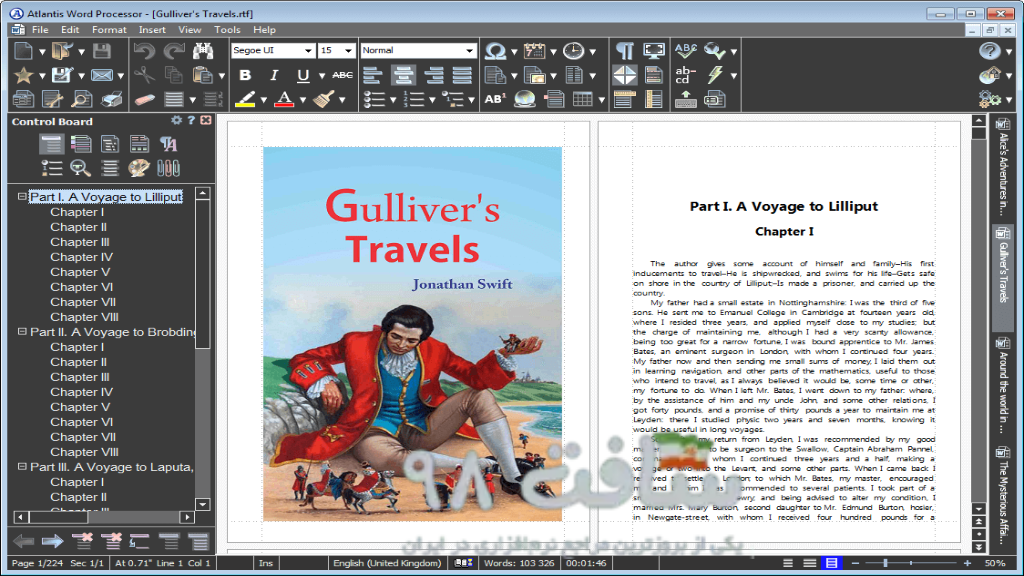The height and width of the screenshot is (576, 1024).
Task: Toggle Underline formatting
Action: [303, 75]
